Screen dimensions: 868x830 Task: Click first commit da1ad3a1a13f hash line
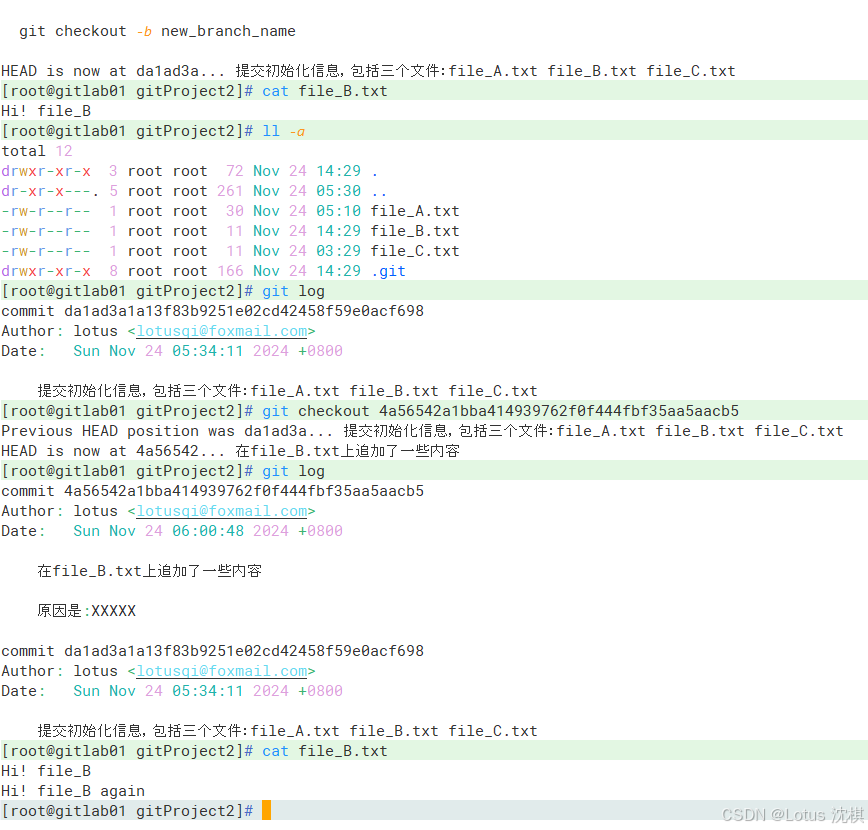[213, 311]
